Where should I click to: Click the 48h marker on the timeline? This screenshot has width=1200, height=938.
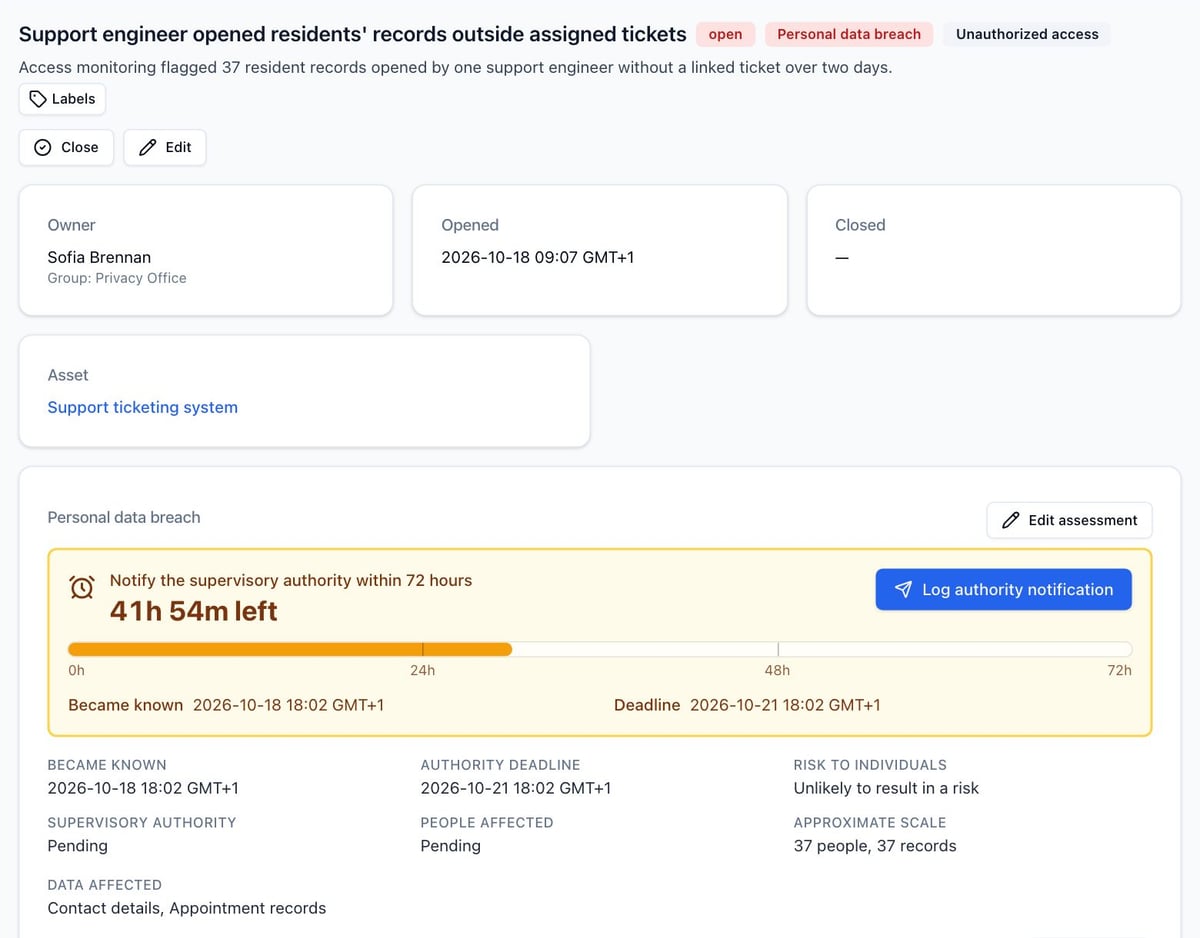777,670
